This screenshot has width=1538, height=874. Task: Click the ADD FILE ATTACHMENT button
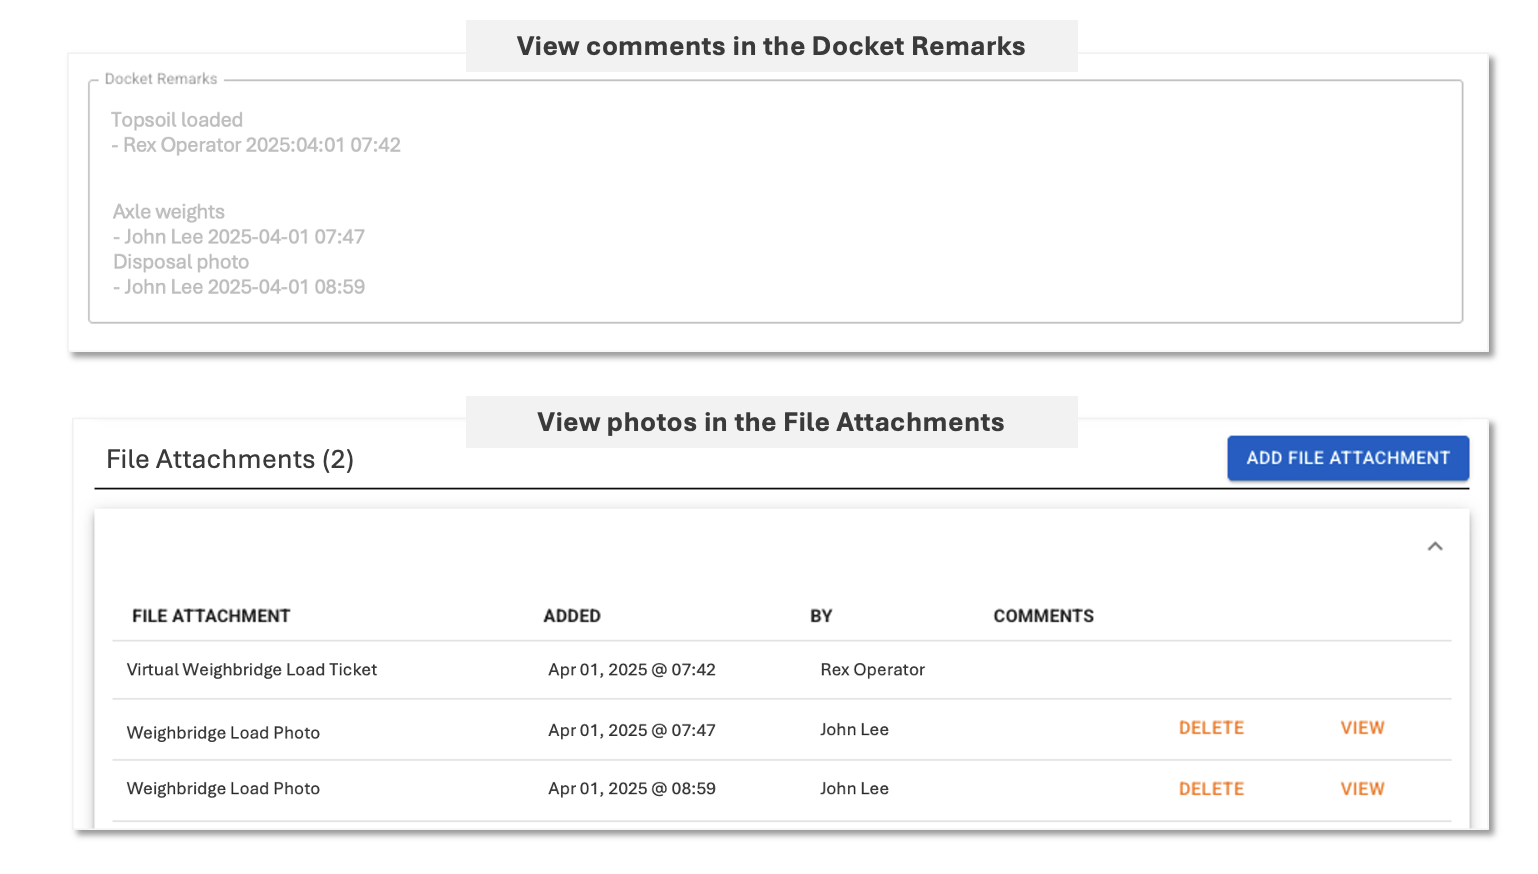[1347, 458]
